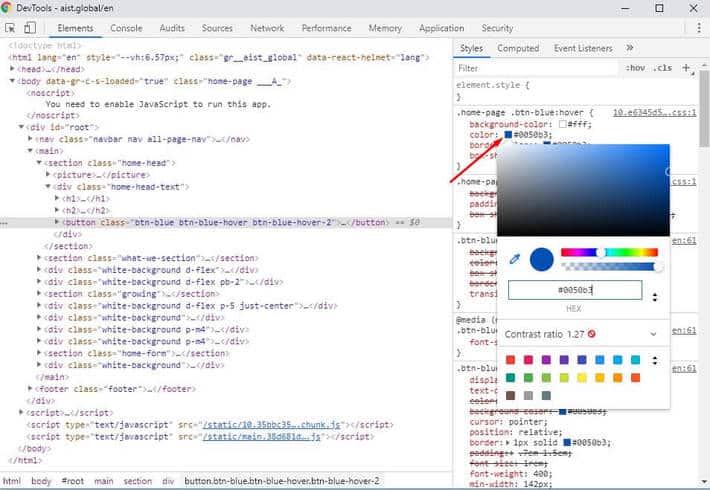Select the Styles pane tab

point(471,48)
